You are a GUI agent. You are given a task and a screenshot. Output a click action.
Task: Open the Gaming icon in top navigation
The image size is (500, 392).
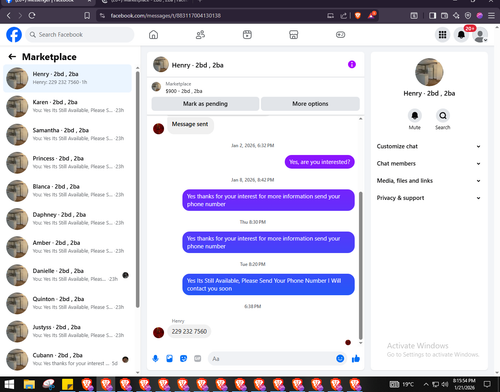340,35
